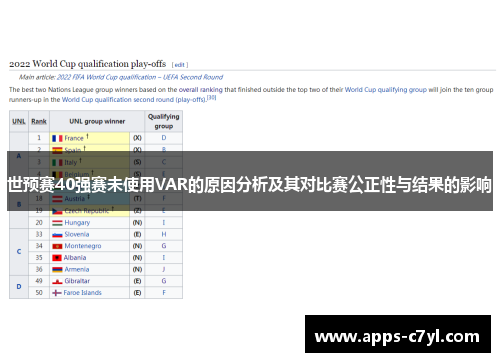Click the France flag icon
The image size is (500, 362).
coord(57,138)
